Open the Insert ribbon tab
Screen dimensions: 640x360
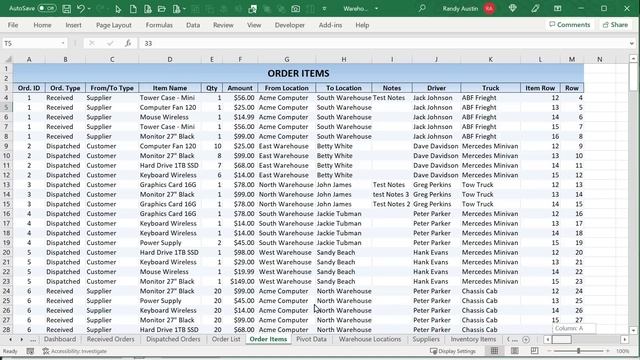[x=73, y=25]
